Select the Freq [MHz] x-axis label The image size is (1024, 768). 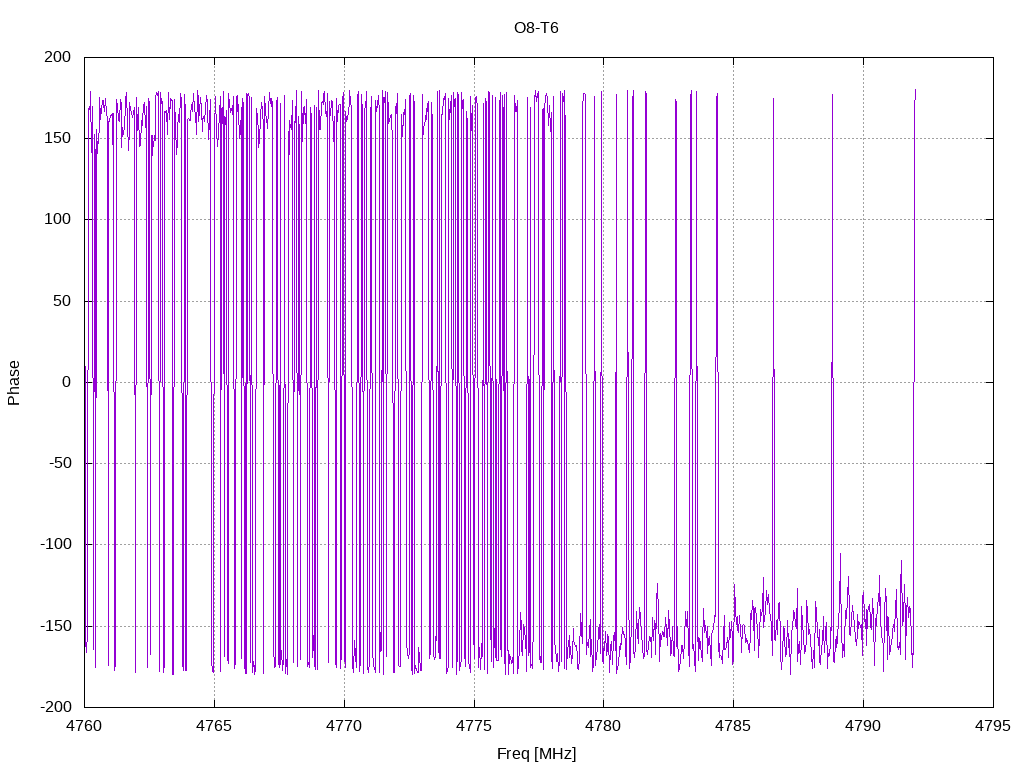click(x=536, y=754)
